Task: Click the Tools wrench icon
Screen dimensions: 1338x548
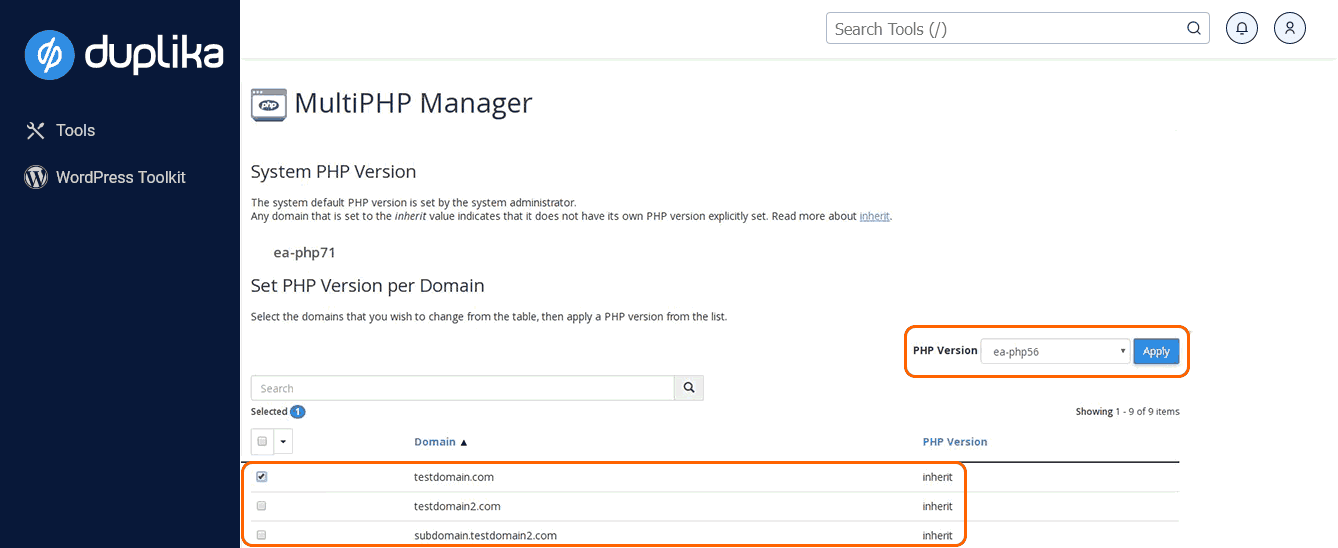Action: 36,130
